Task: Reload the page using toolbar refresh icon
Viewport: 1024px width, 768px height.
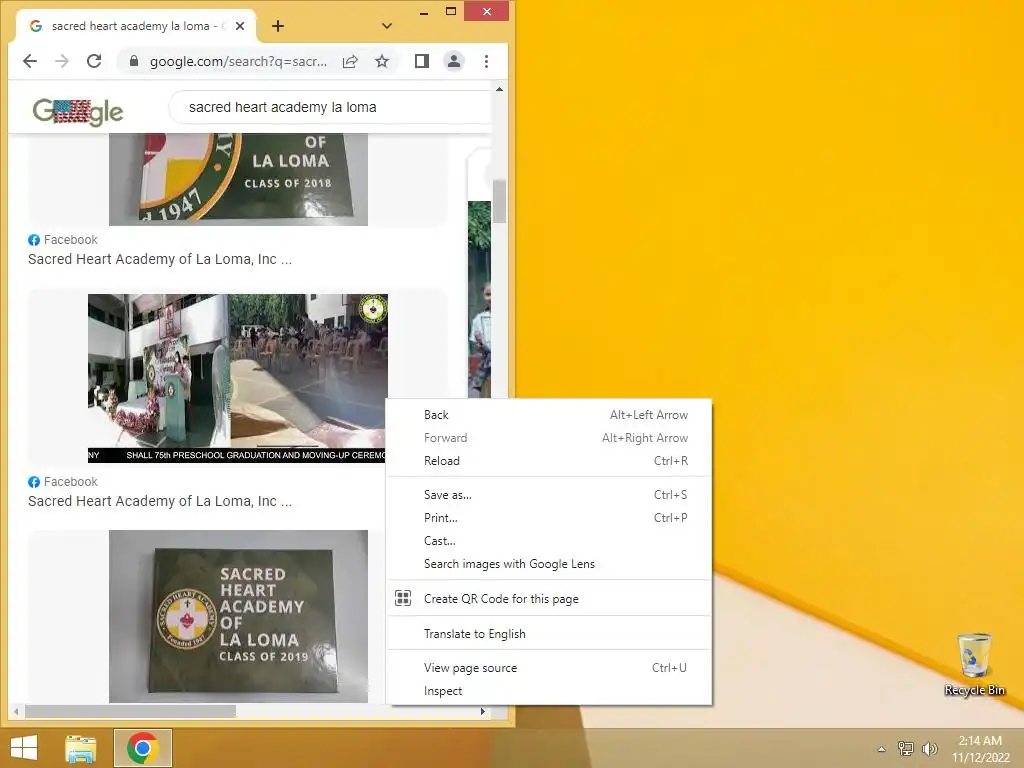Action: coord(94,61)
